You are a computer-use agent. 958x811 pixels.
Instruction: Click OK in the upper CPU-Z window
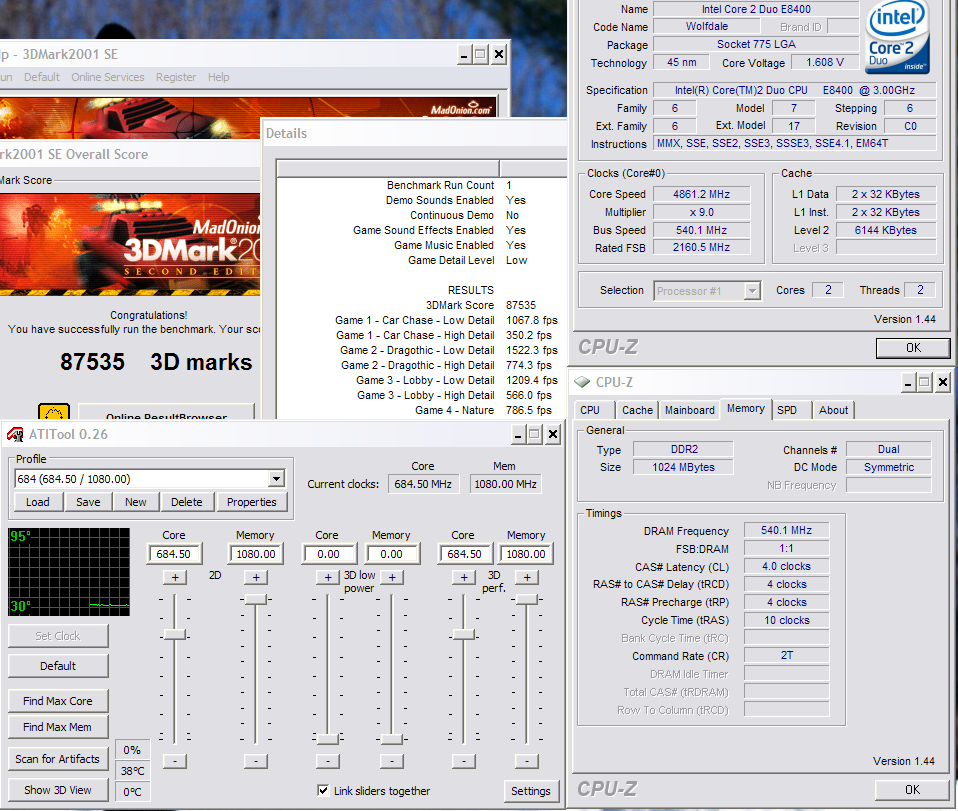(913, 348)
